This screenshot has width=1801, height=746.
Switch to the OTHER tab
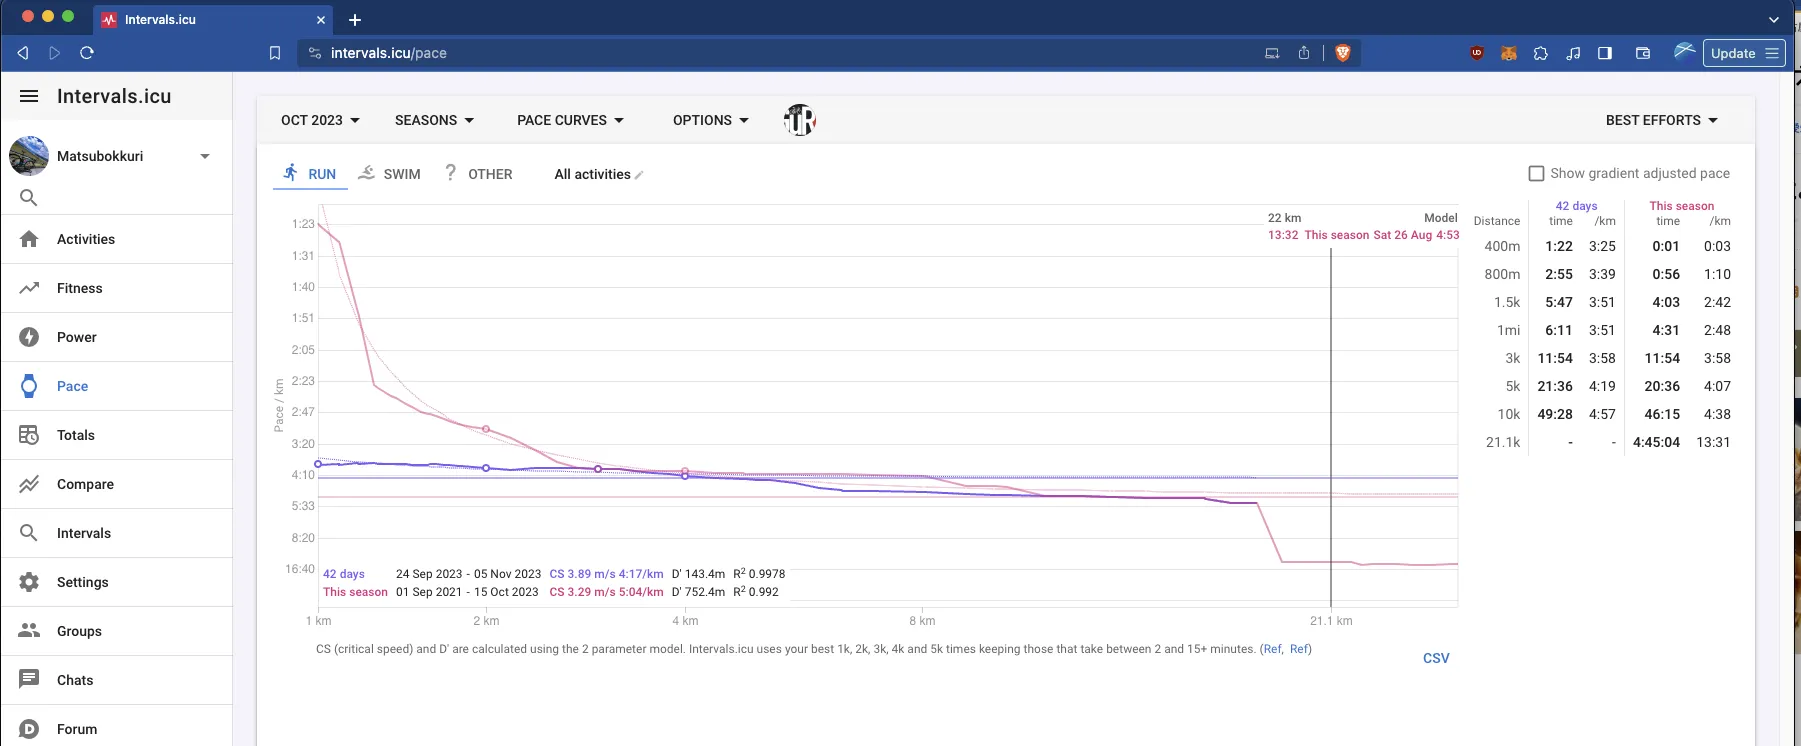point(478,174)
